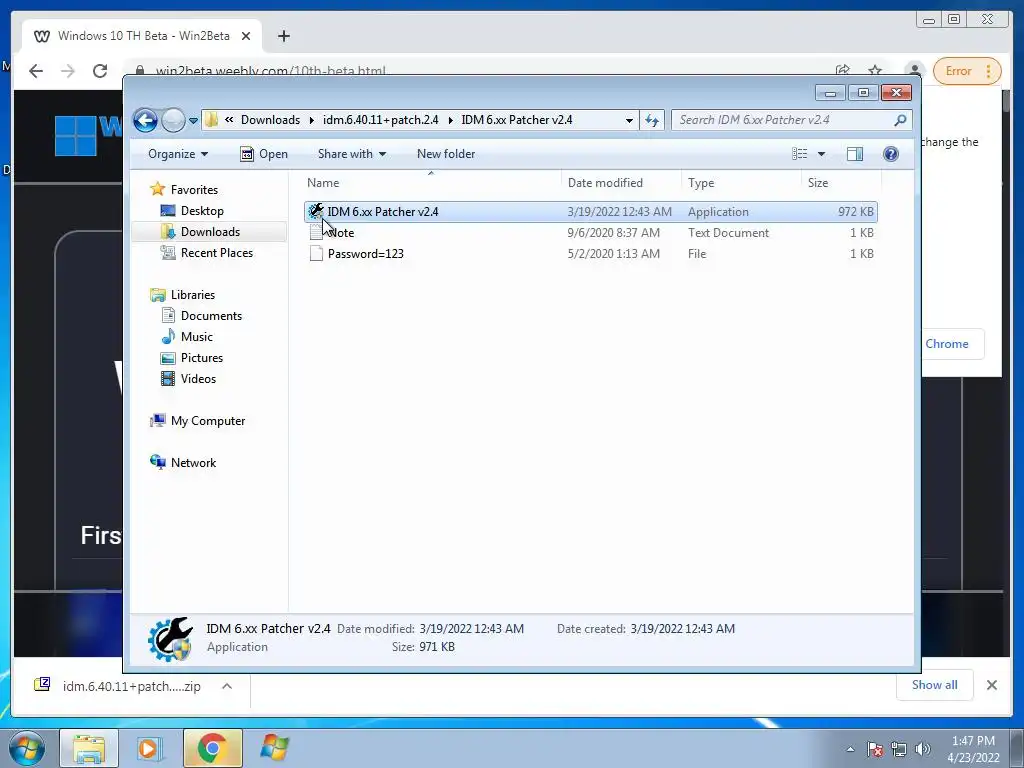
Task: Click the IDM Patcher wrench icon in list
Action: [316, 211]
